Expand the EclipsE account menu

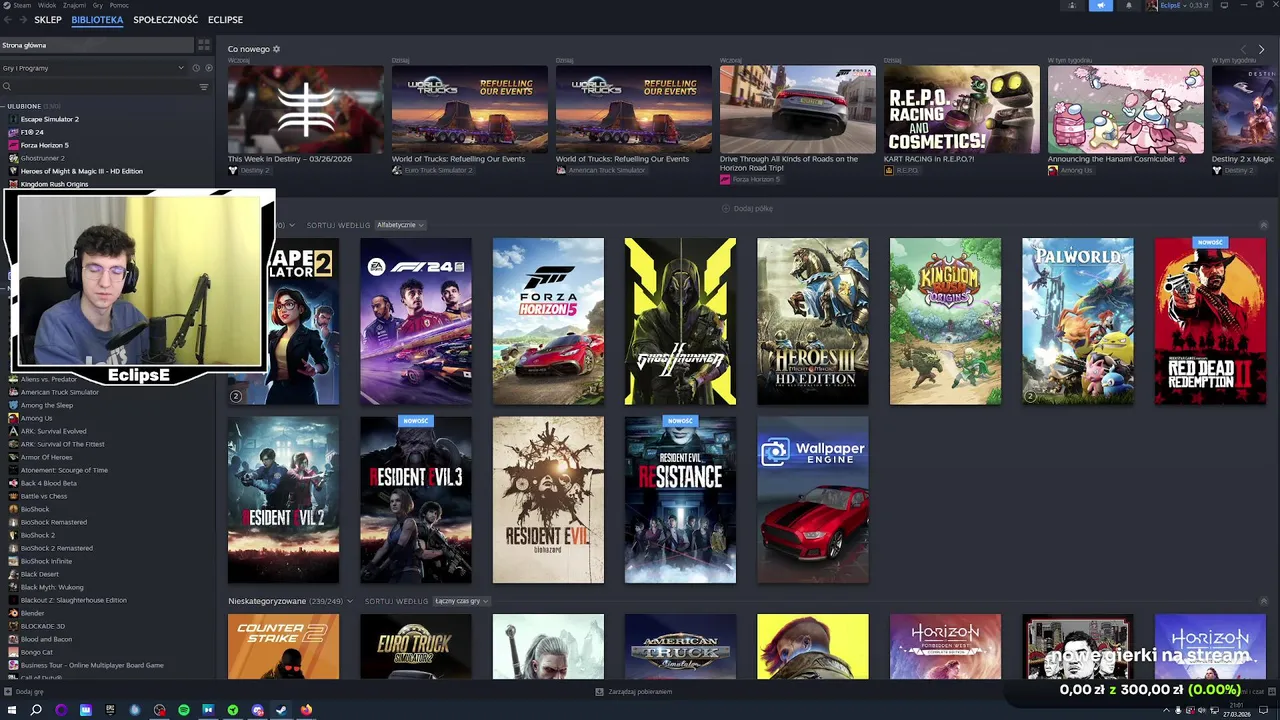click(1178, 5)
